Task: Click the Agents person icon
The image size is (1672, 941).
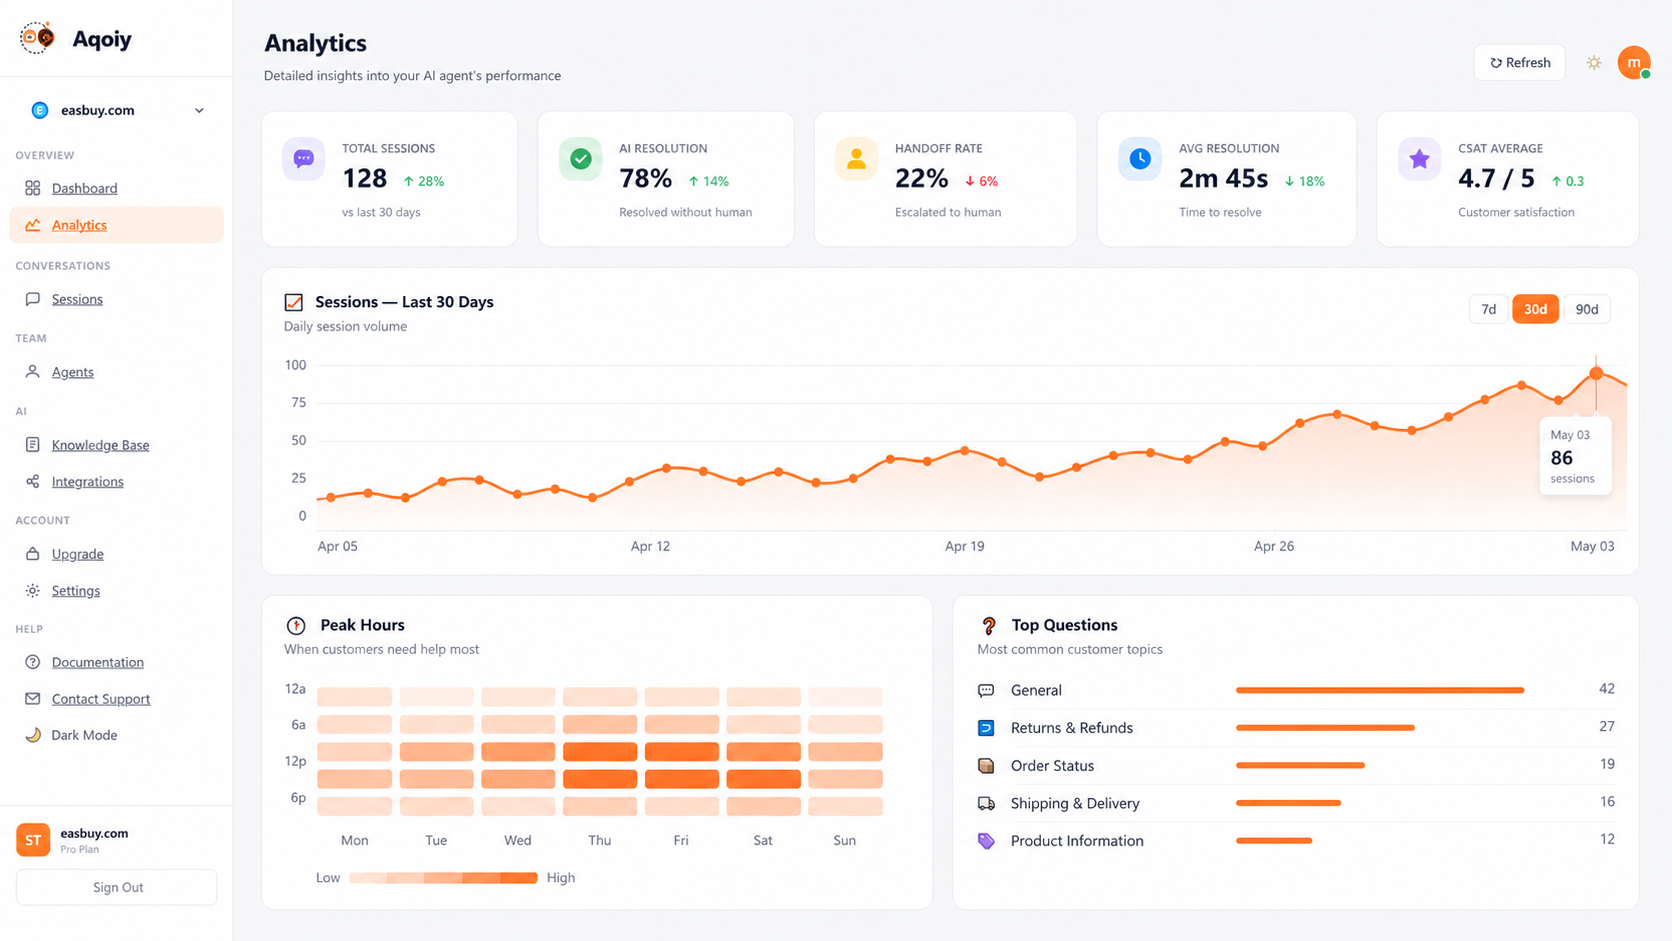Action: 33,372
